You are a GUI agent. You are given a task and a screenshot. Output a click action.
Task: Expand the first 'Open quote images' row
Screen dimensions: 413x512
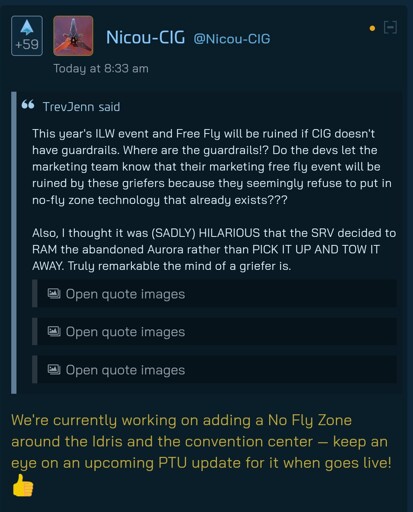pyautogui.click(x=214, y=294)
